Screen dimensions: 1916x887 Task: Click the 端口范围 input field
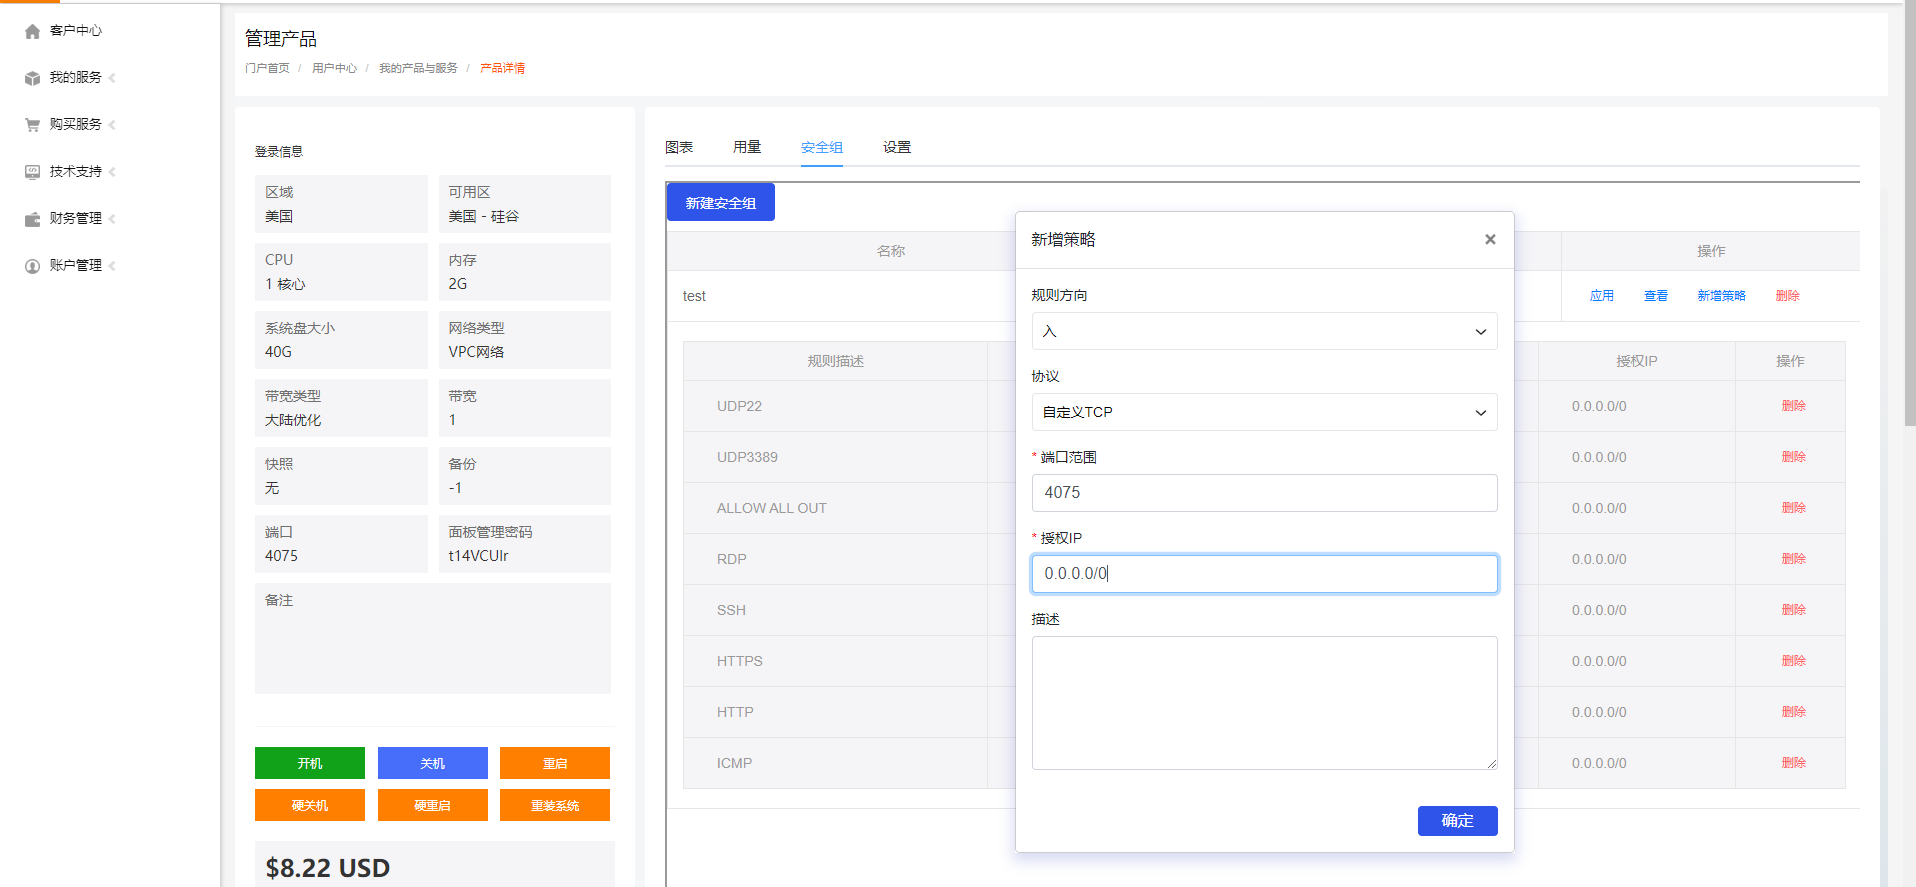tap(1264, 493)
